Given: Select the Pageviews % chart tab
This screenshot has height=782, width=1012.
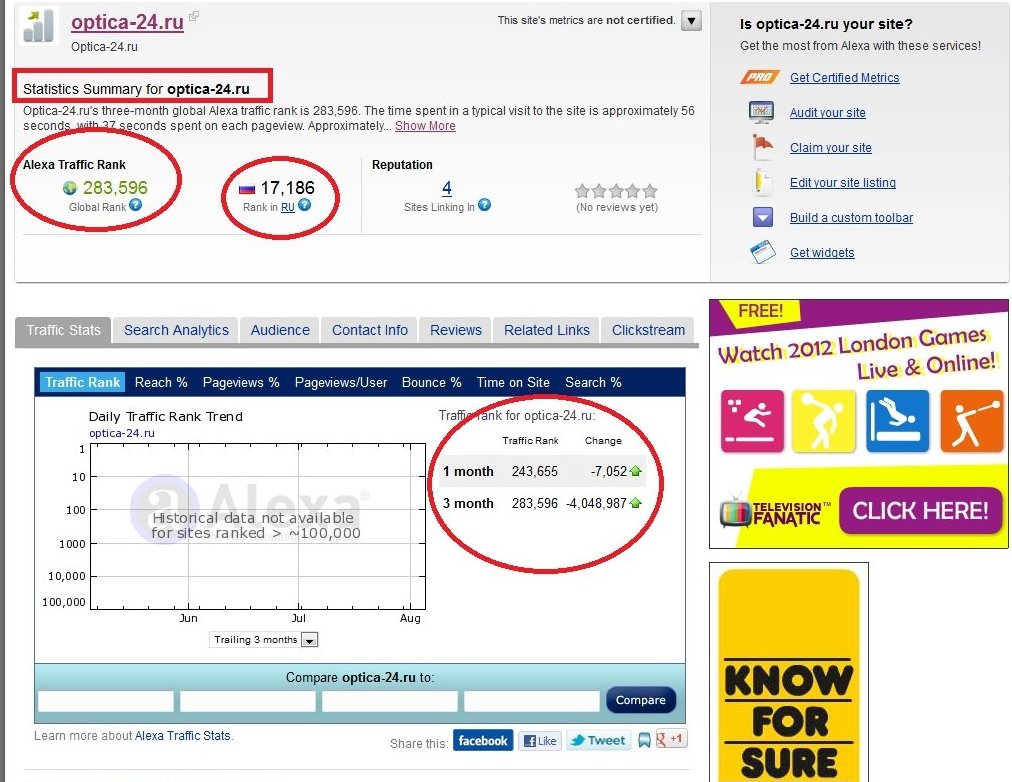Looking at the screenshot, I should [241, 382].
